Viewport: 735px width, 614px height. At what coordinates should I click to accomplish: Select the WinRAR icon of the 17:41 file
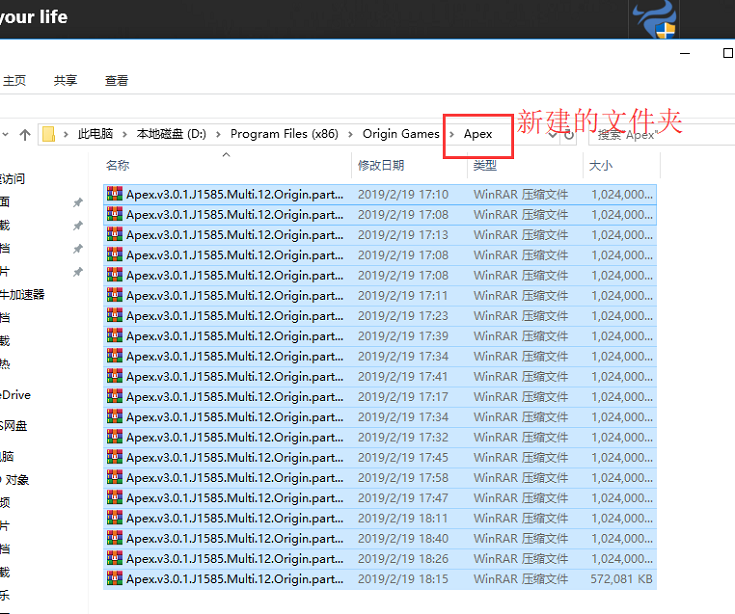click(114, 376)
